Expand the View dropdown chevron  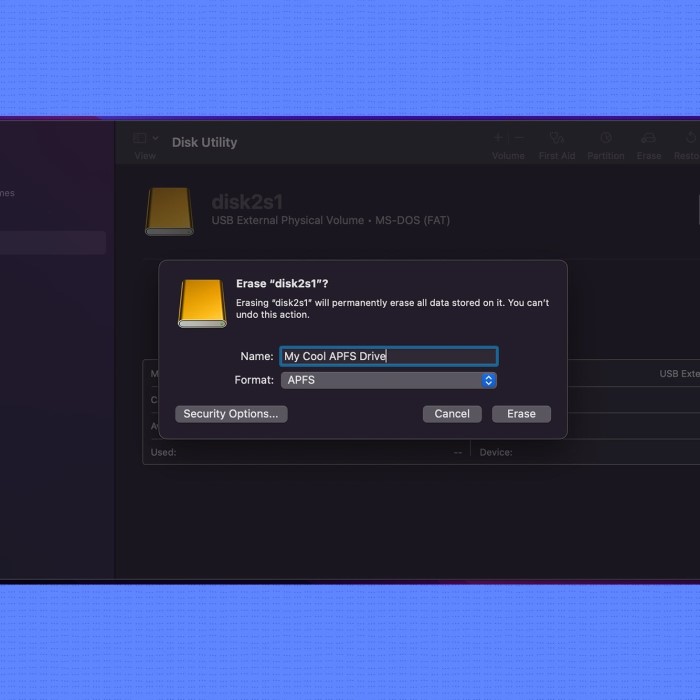[155, 138]
